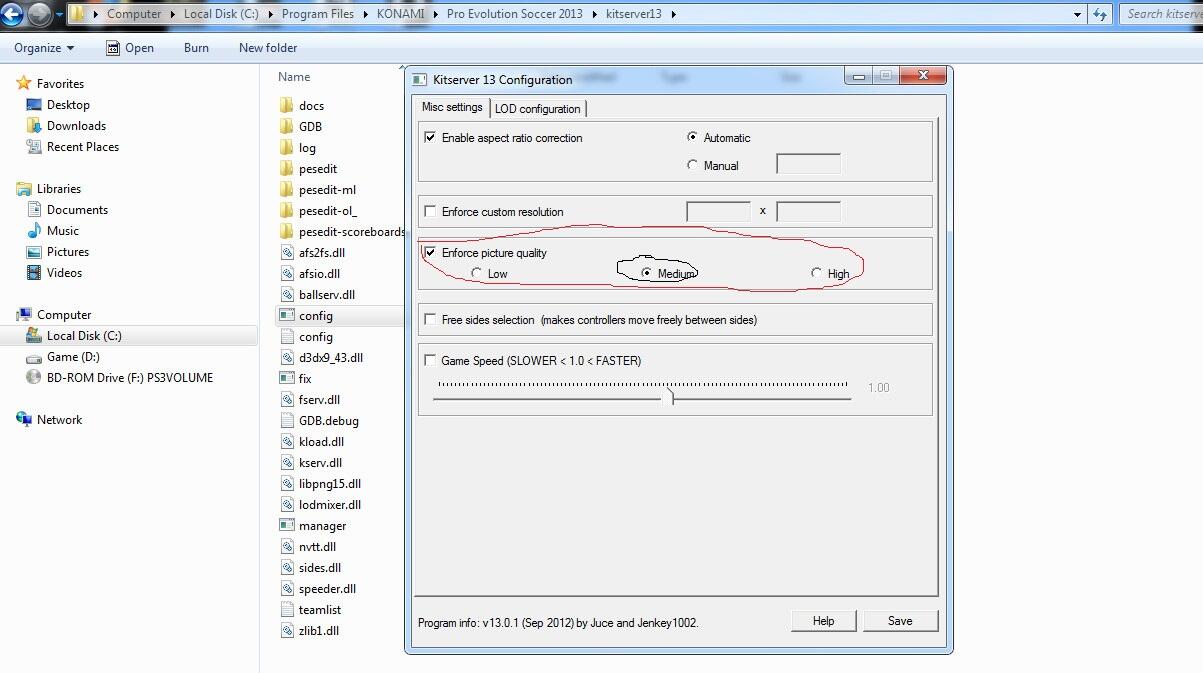The width and height of the screenshot is (1203, 673).
Task: Click New folder in Explorer toolbar
Action: (268, 47)
